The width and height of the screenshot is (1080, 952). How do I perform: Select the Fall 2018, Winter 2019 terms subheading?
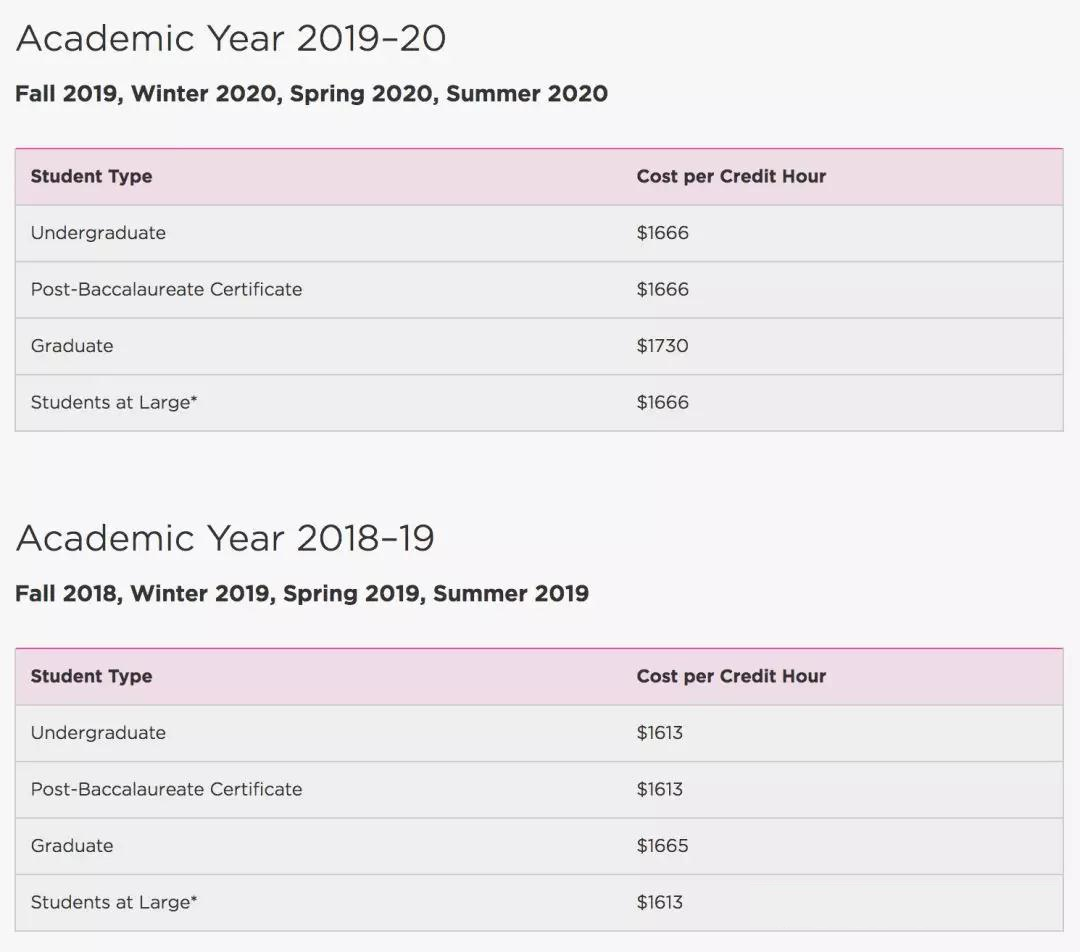(x=302, y=594)
